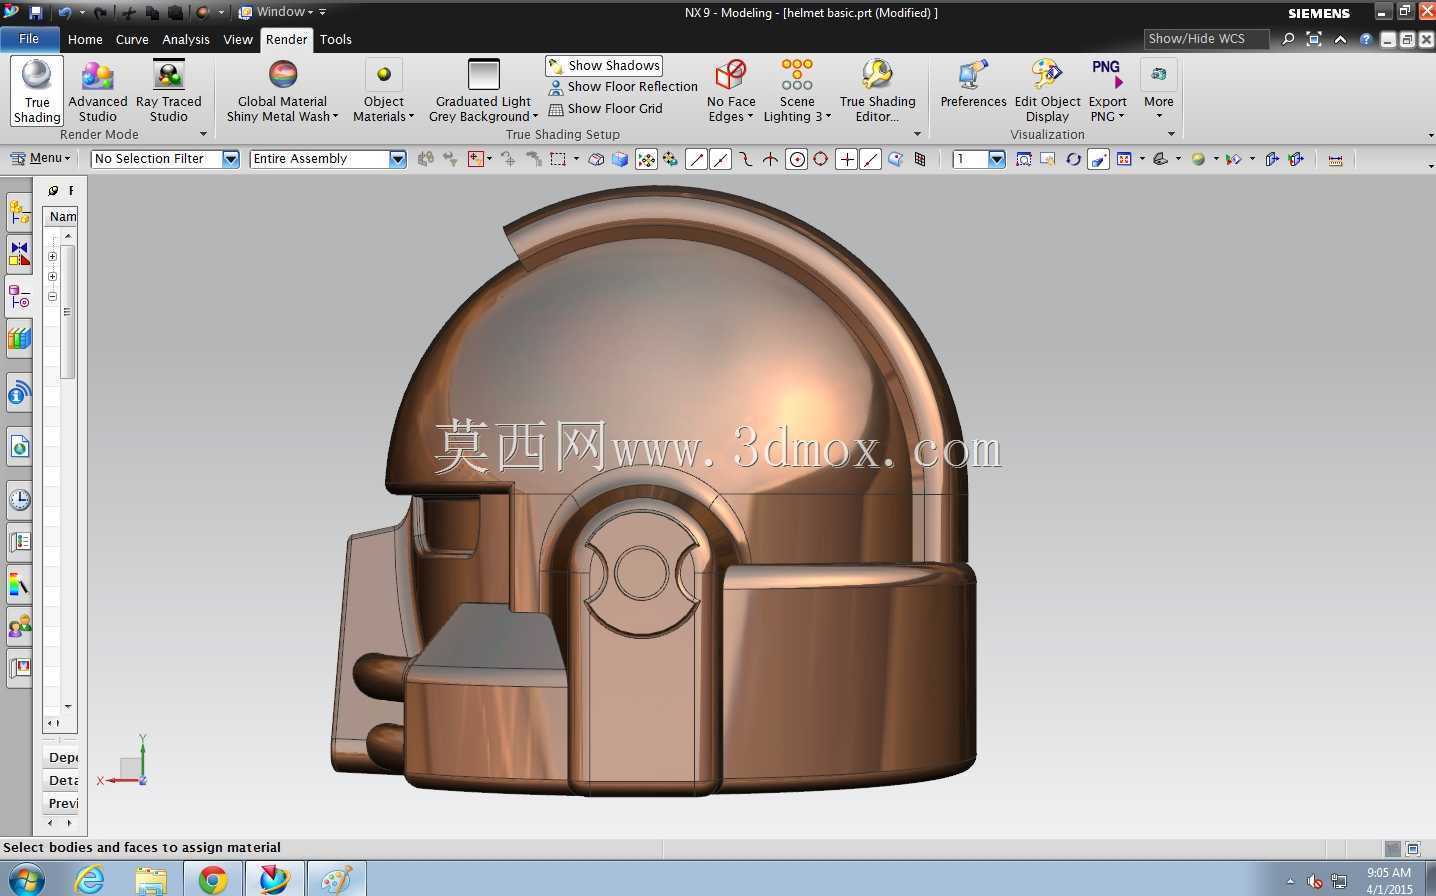Expand the Details panel bar
1436x896 pixels.
62,780
